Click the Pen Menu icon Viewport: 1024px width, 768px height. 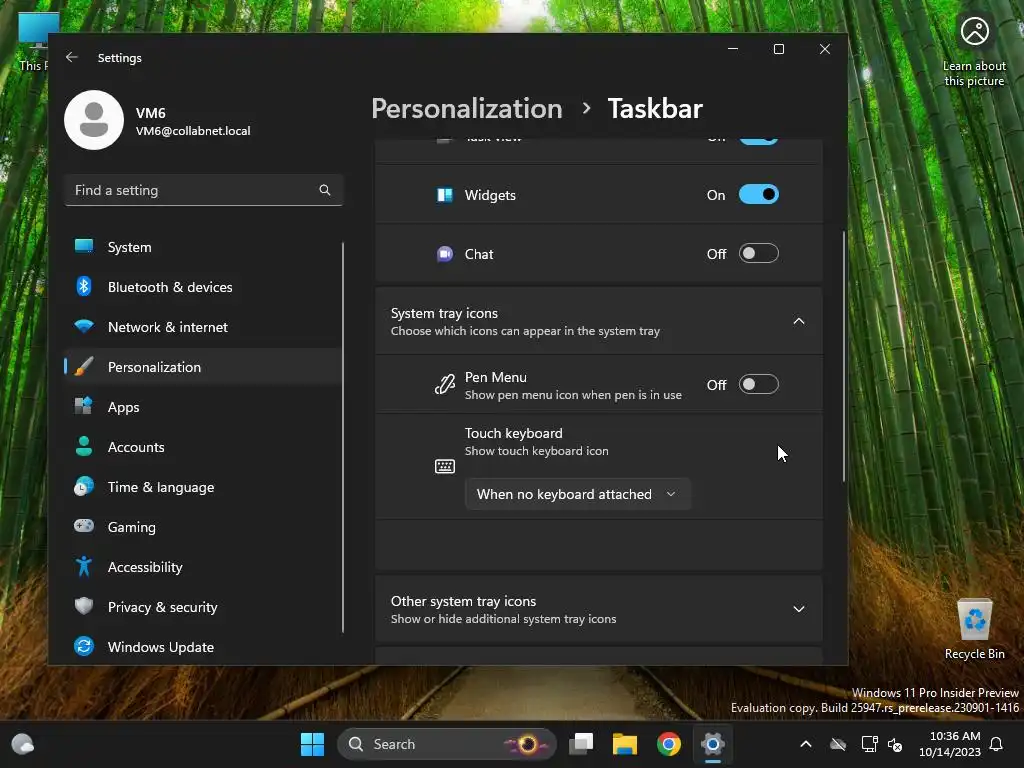tap(445, 385)
